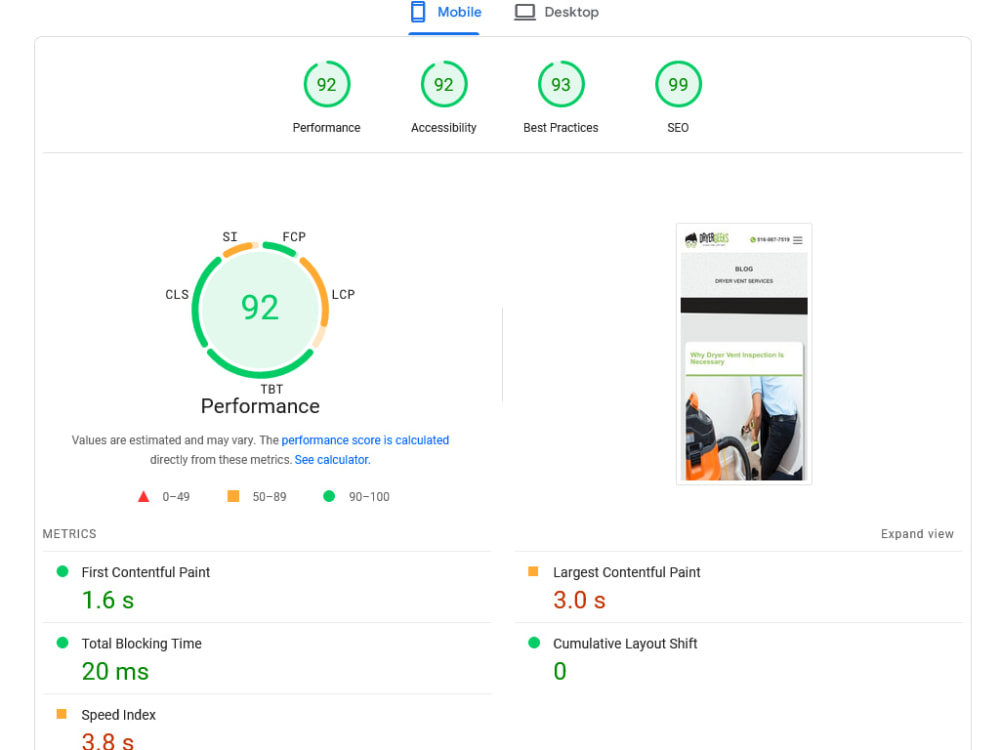The height and width of the screenshot is (750, 1000).
Task: Open the performance score is calculated link
Action: point(364,440)
